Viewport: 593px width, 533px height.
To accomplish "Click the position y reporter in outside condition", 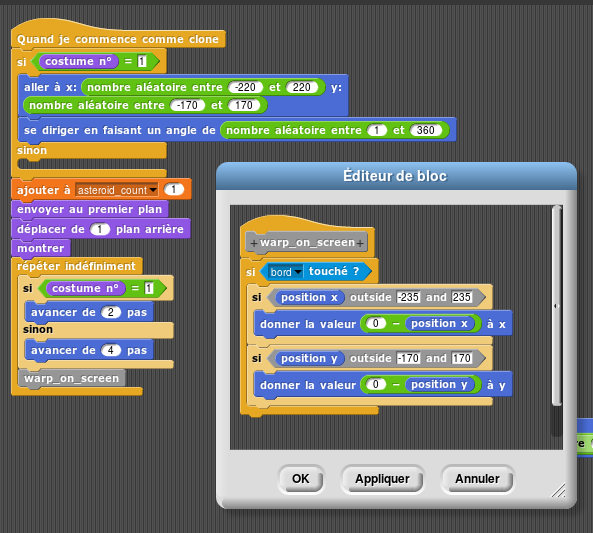I will [x=309, y=358].
